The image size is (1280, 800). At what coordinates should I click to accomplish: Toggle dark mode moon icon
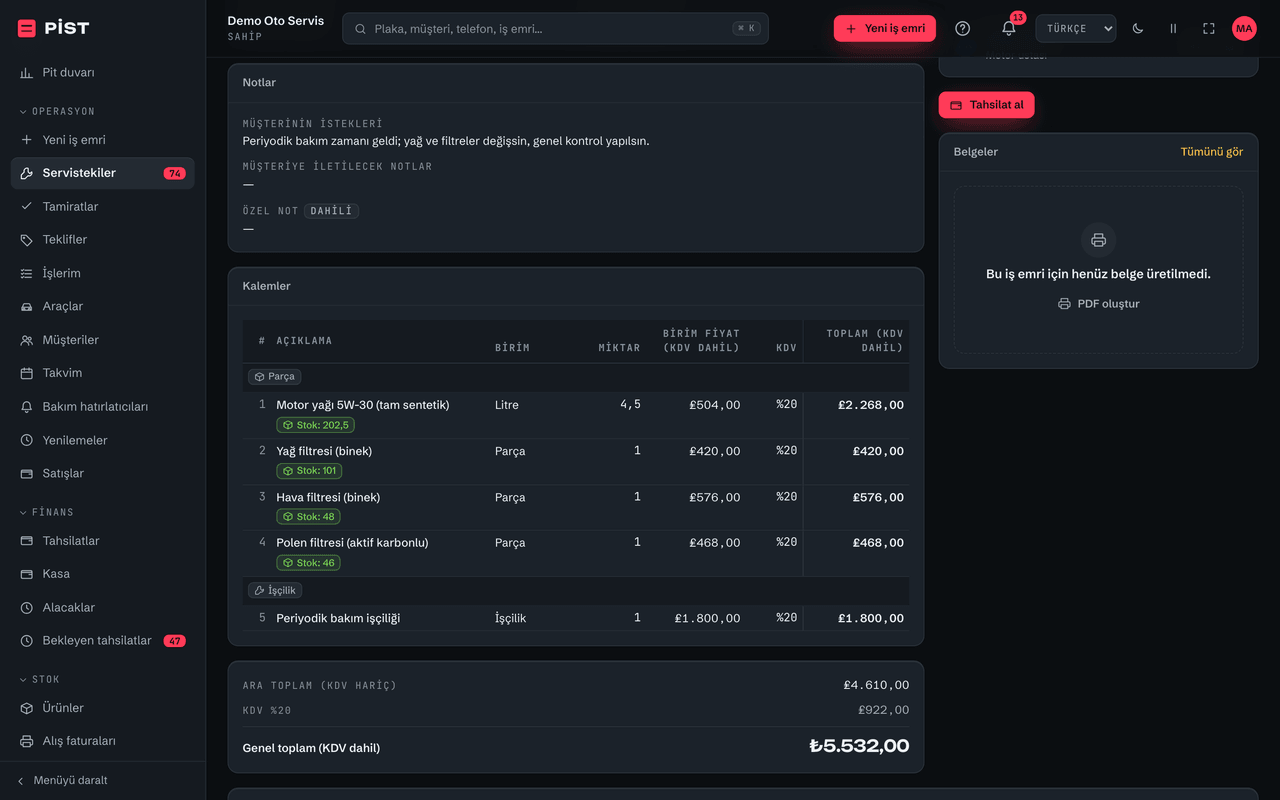pos(1138,29)
